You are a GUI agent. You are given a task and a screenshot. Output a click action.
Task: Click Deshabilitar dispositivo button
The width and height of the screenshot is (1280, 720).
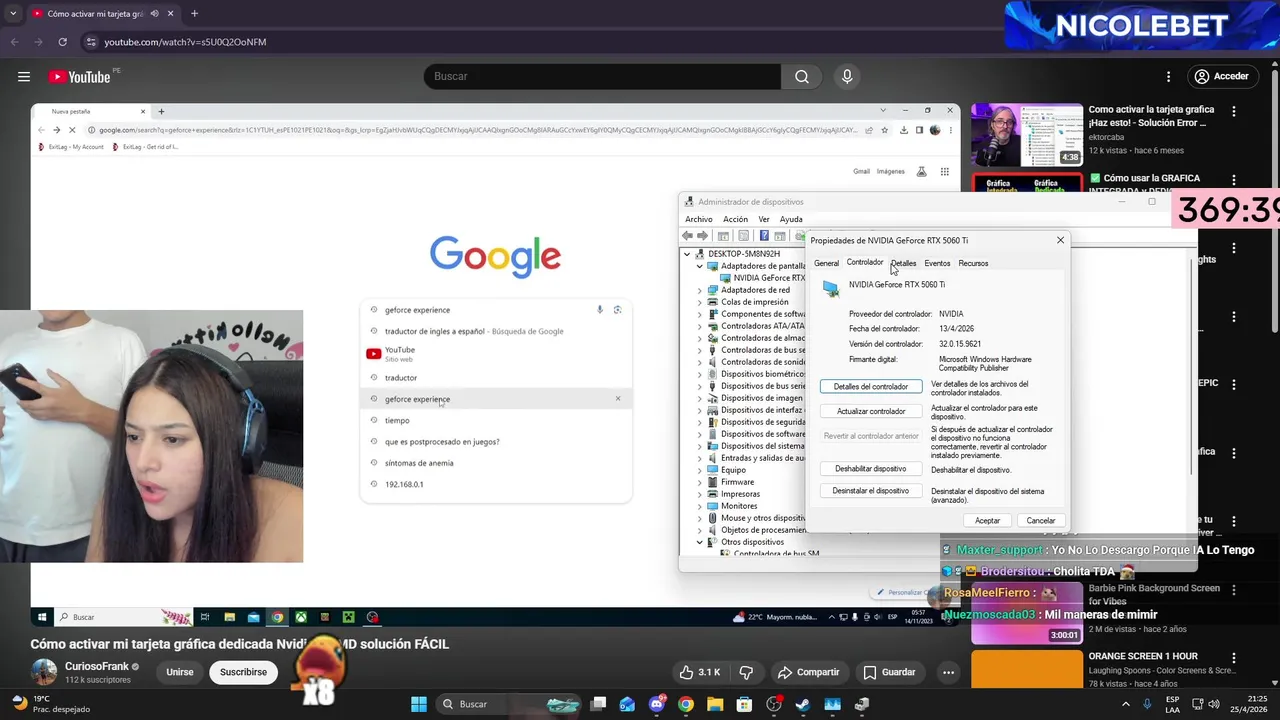(871, 468)
